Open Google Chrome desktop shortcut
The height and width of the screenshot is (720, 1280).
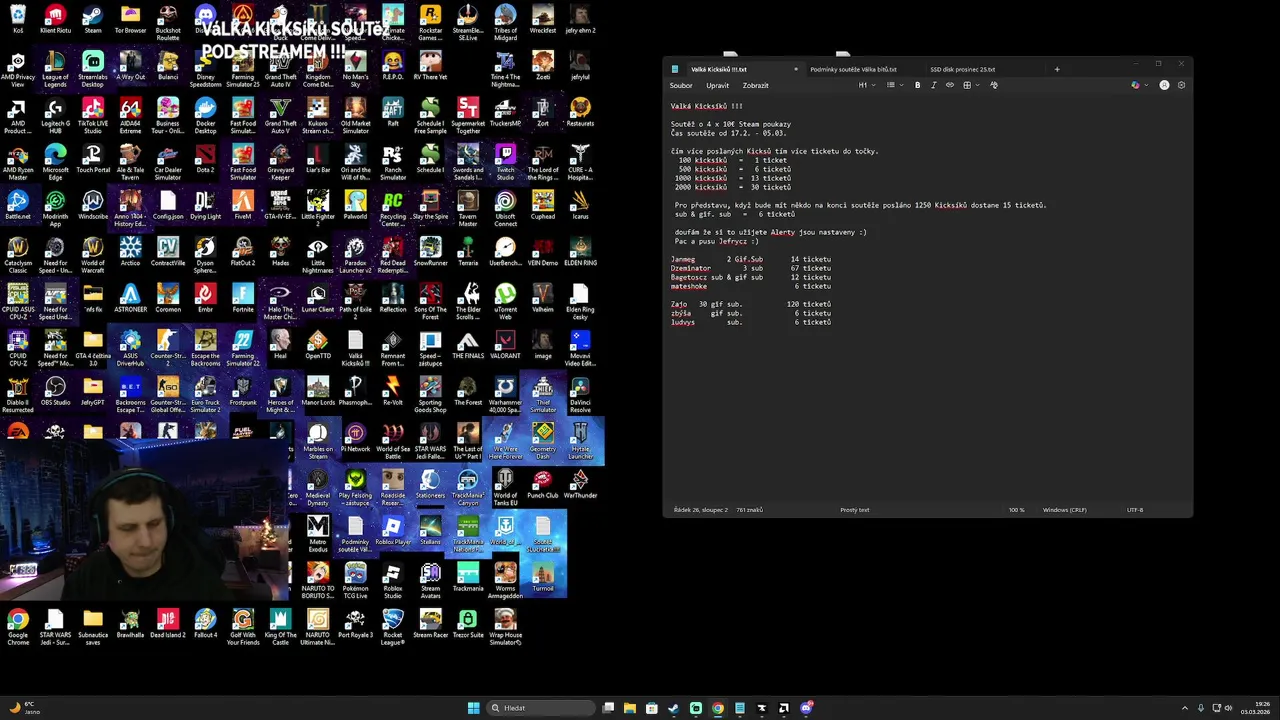tap(18, 625)
